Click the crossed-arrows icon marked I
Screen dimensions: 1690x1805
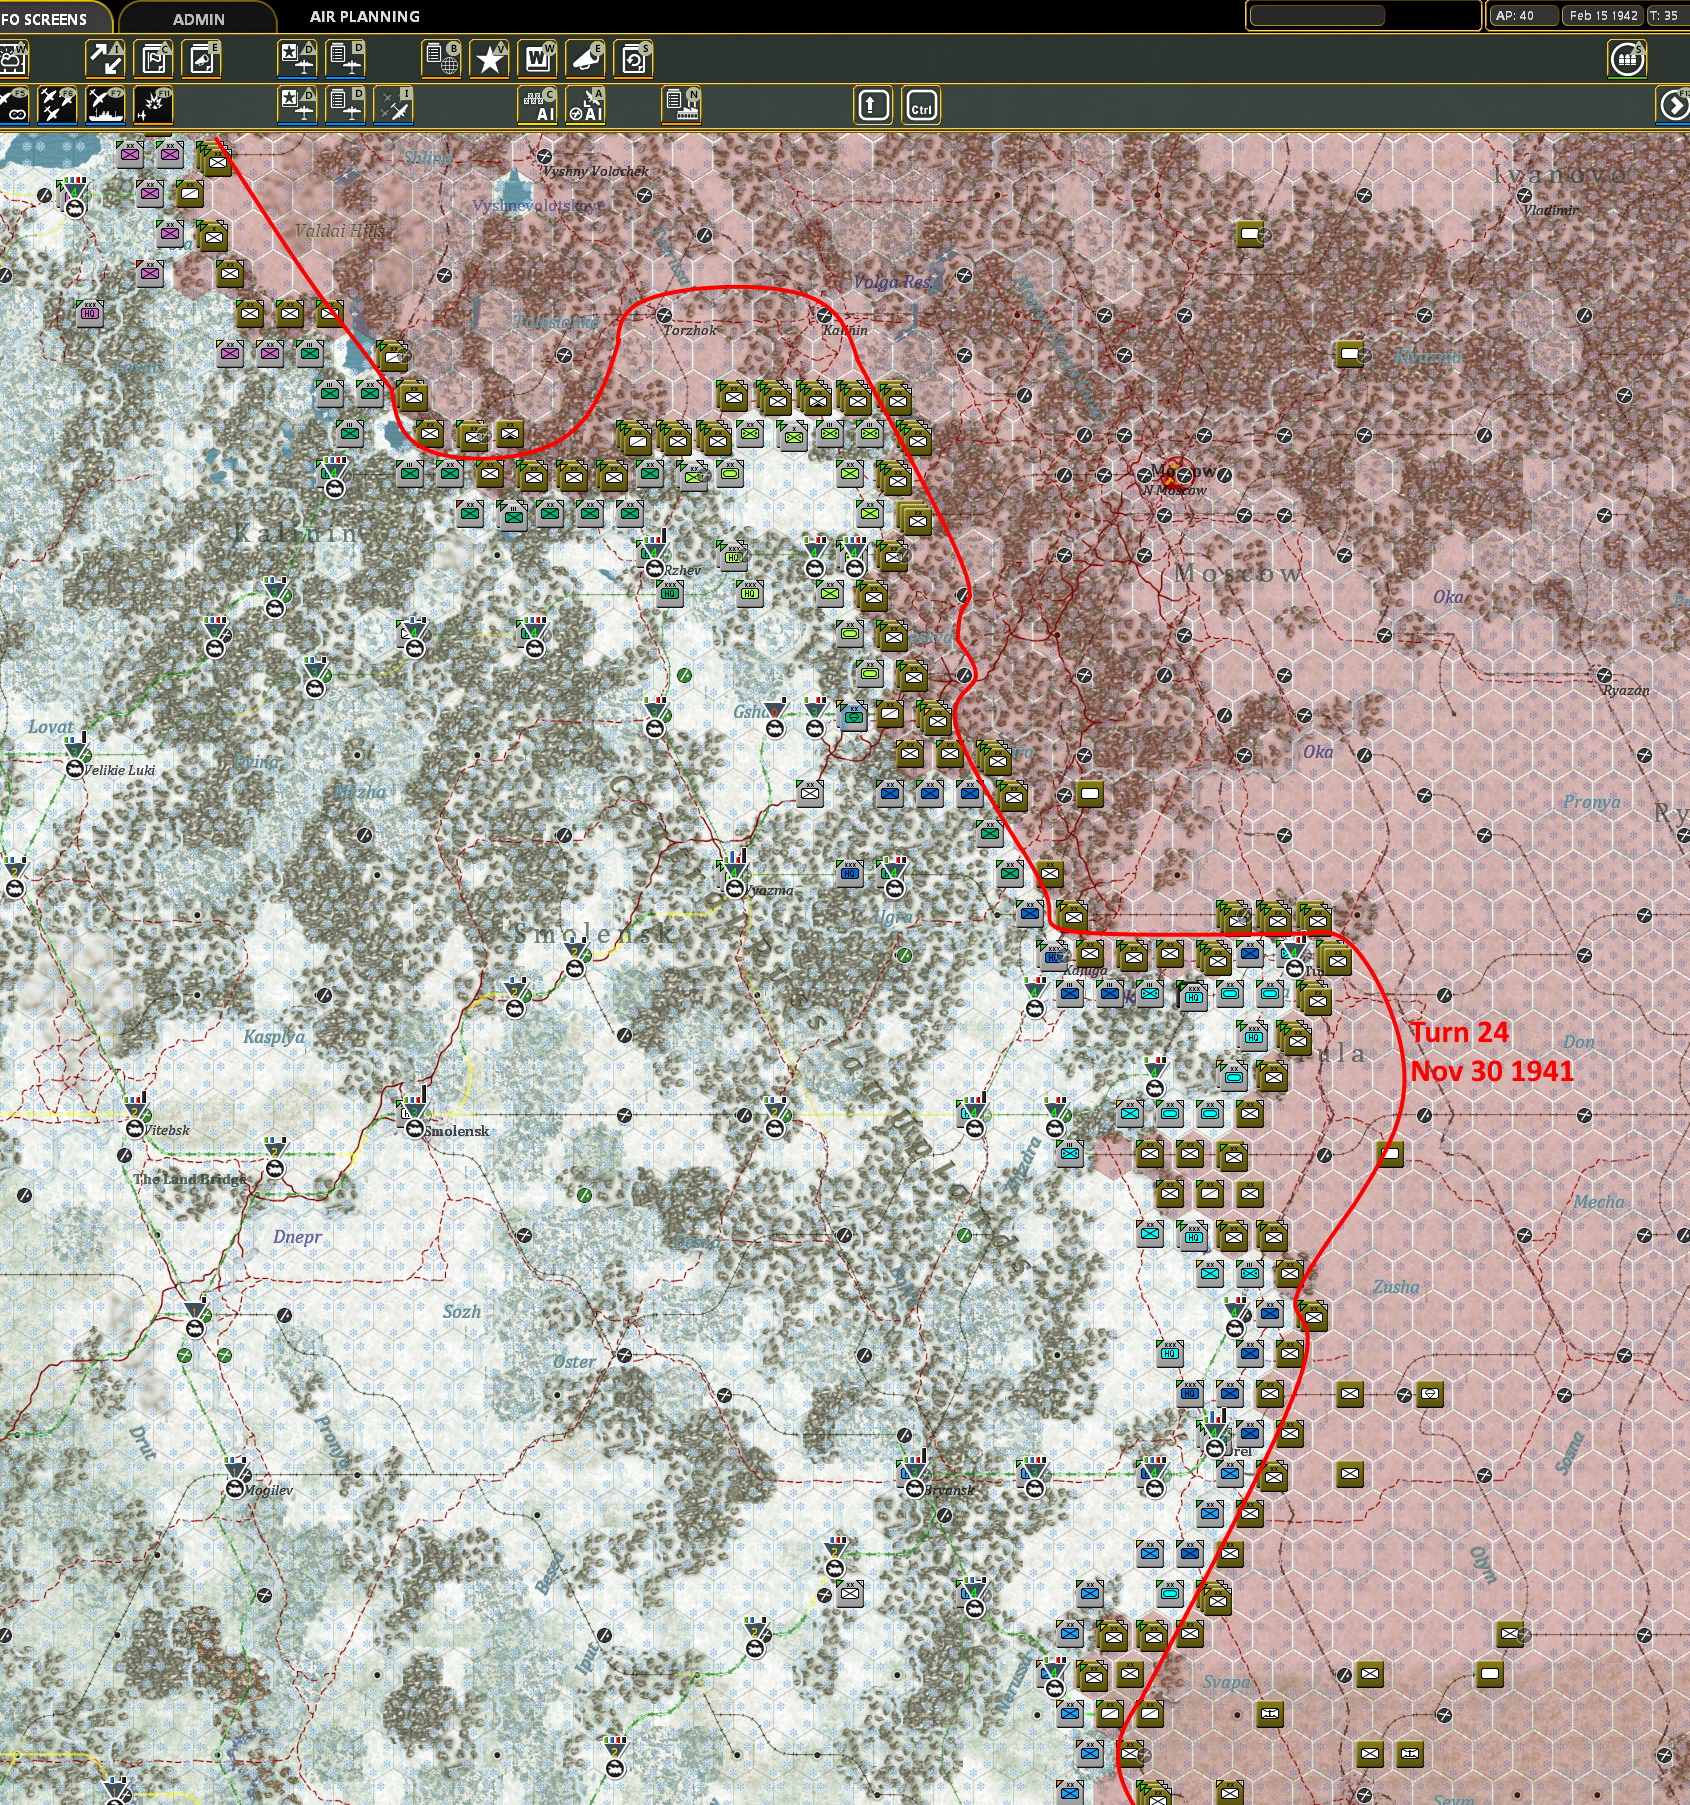(105, 60)
